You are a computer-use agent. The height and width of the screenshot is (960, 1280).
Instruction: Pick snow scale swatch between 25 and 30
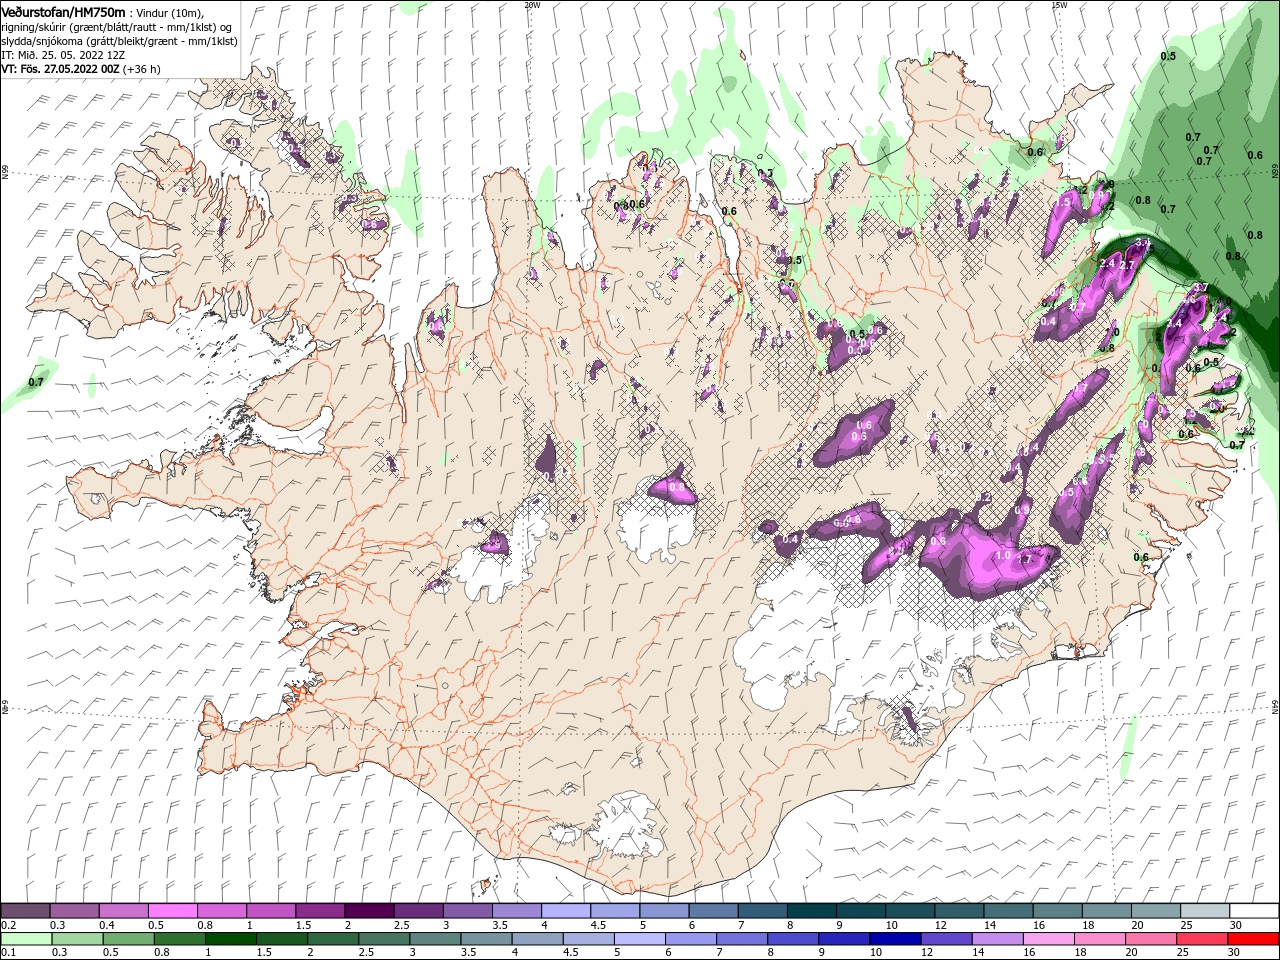1205,911
